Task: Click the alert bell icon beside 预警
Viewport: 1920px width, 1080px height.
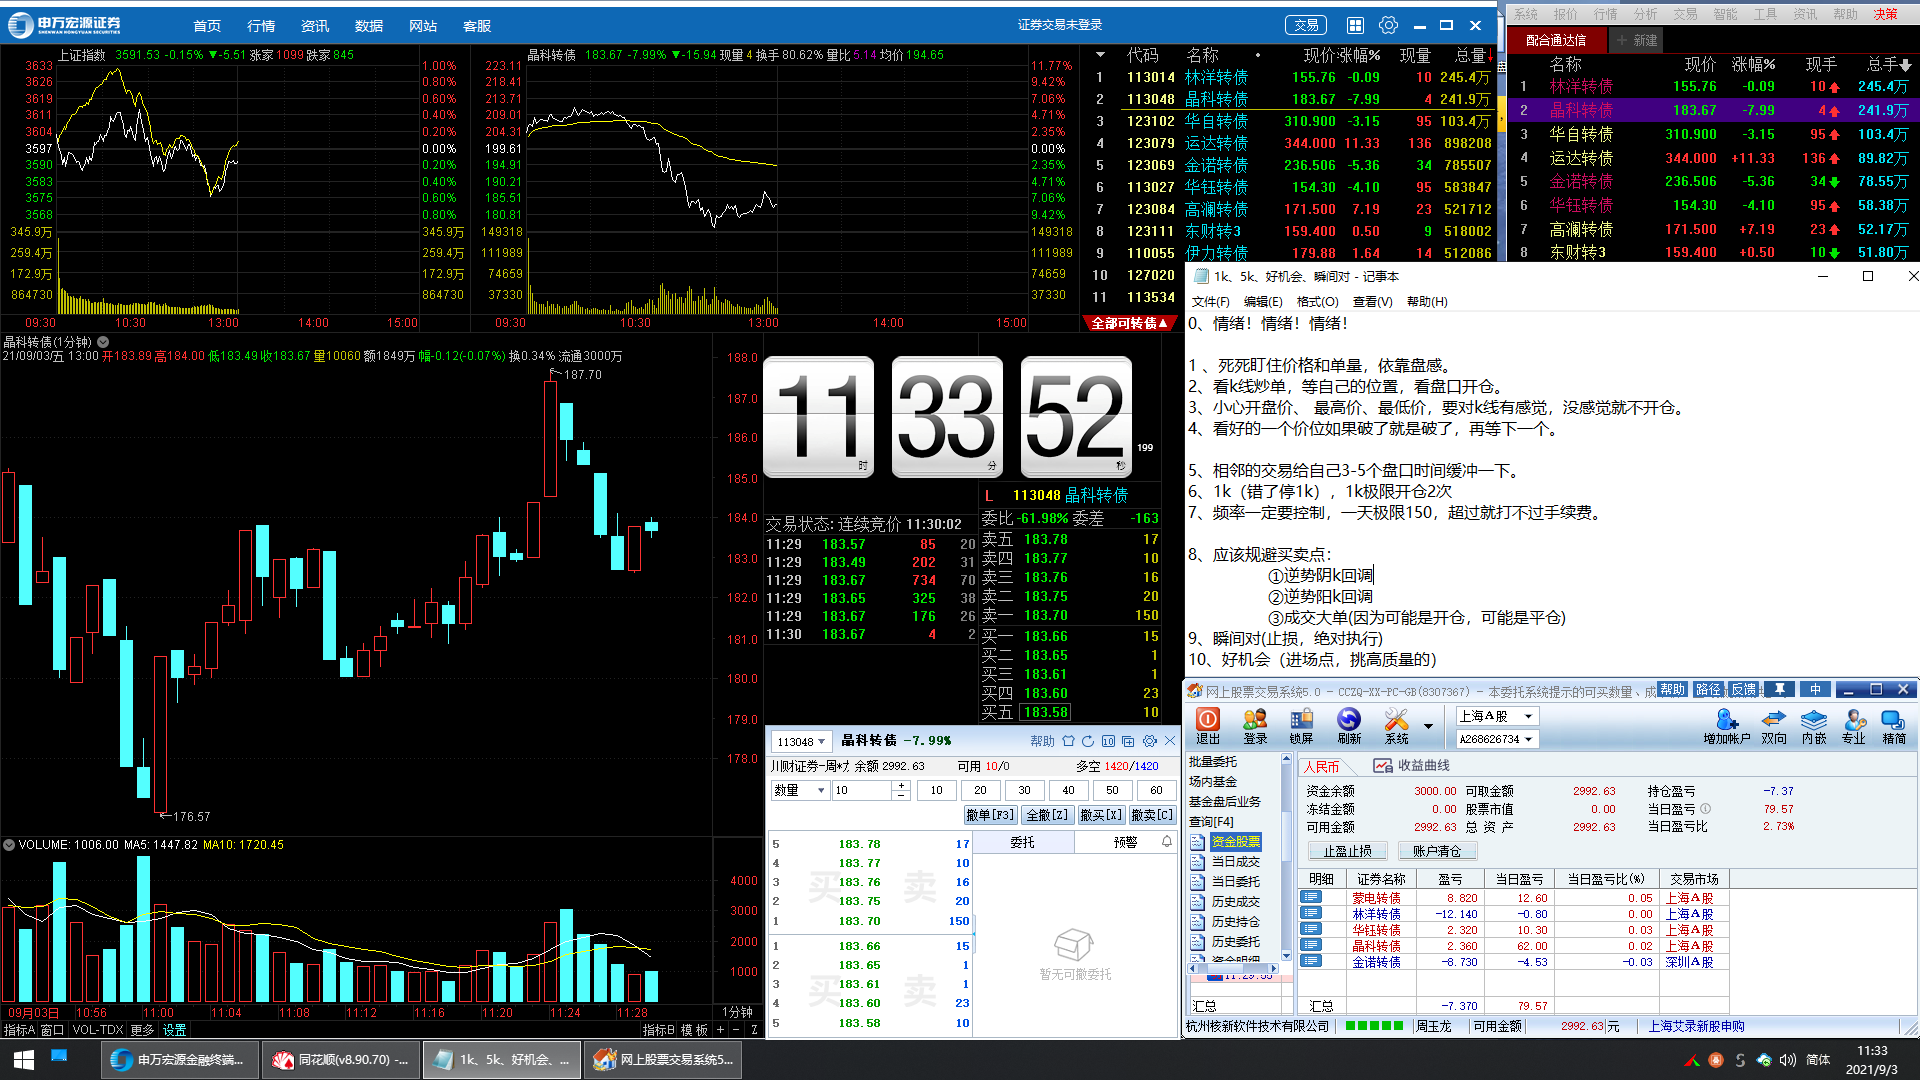Action: (1166, 842)
